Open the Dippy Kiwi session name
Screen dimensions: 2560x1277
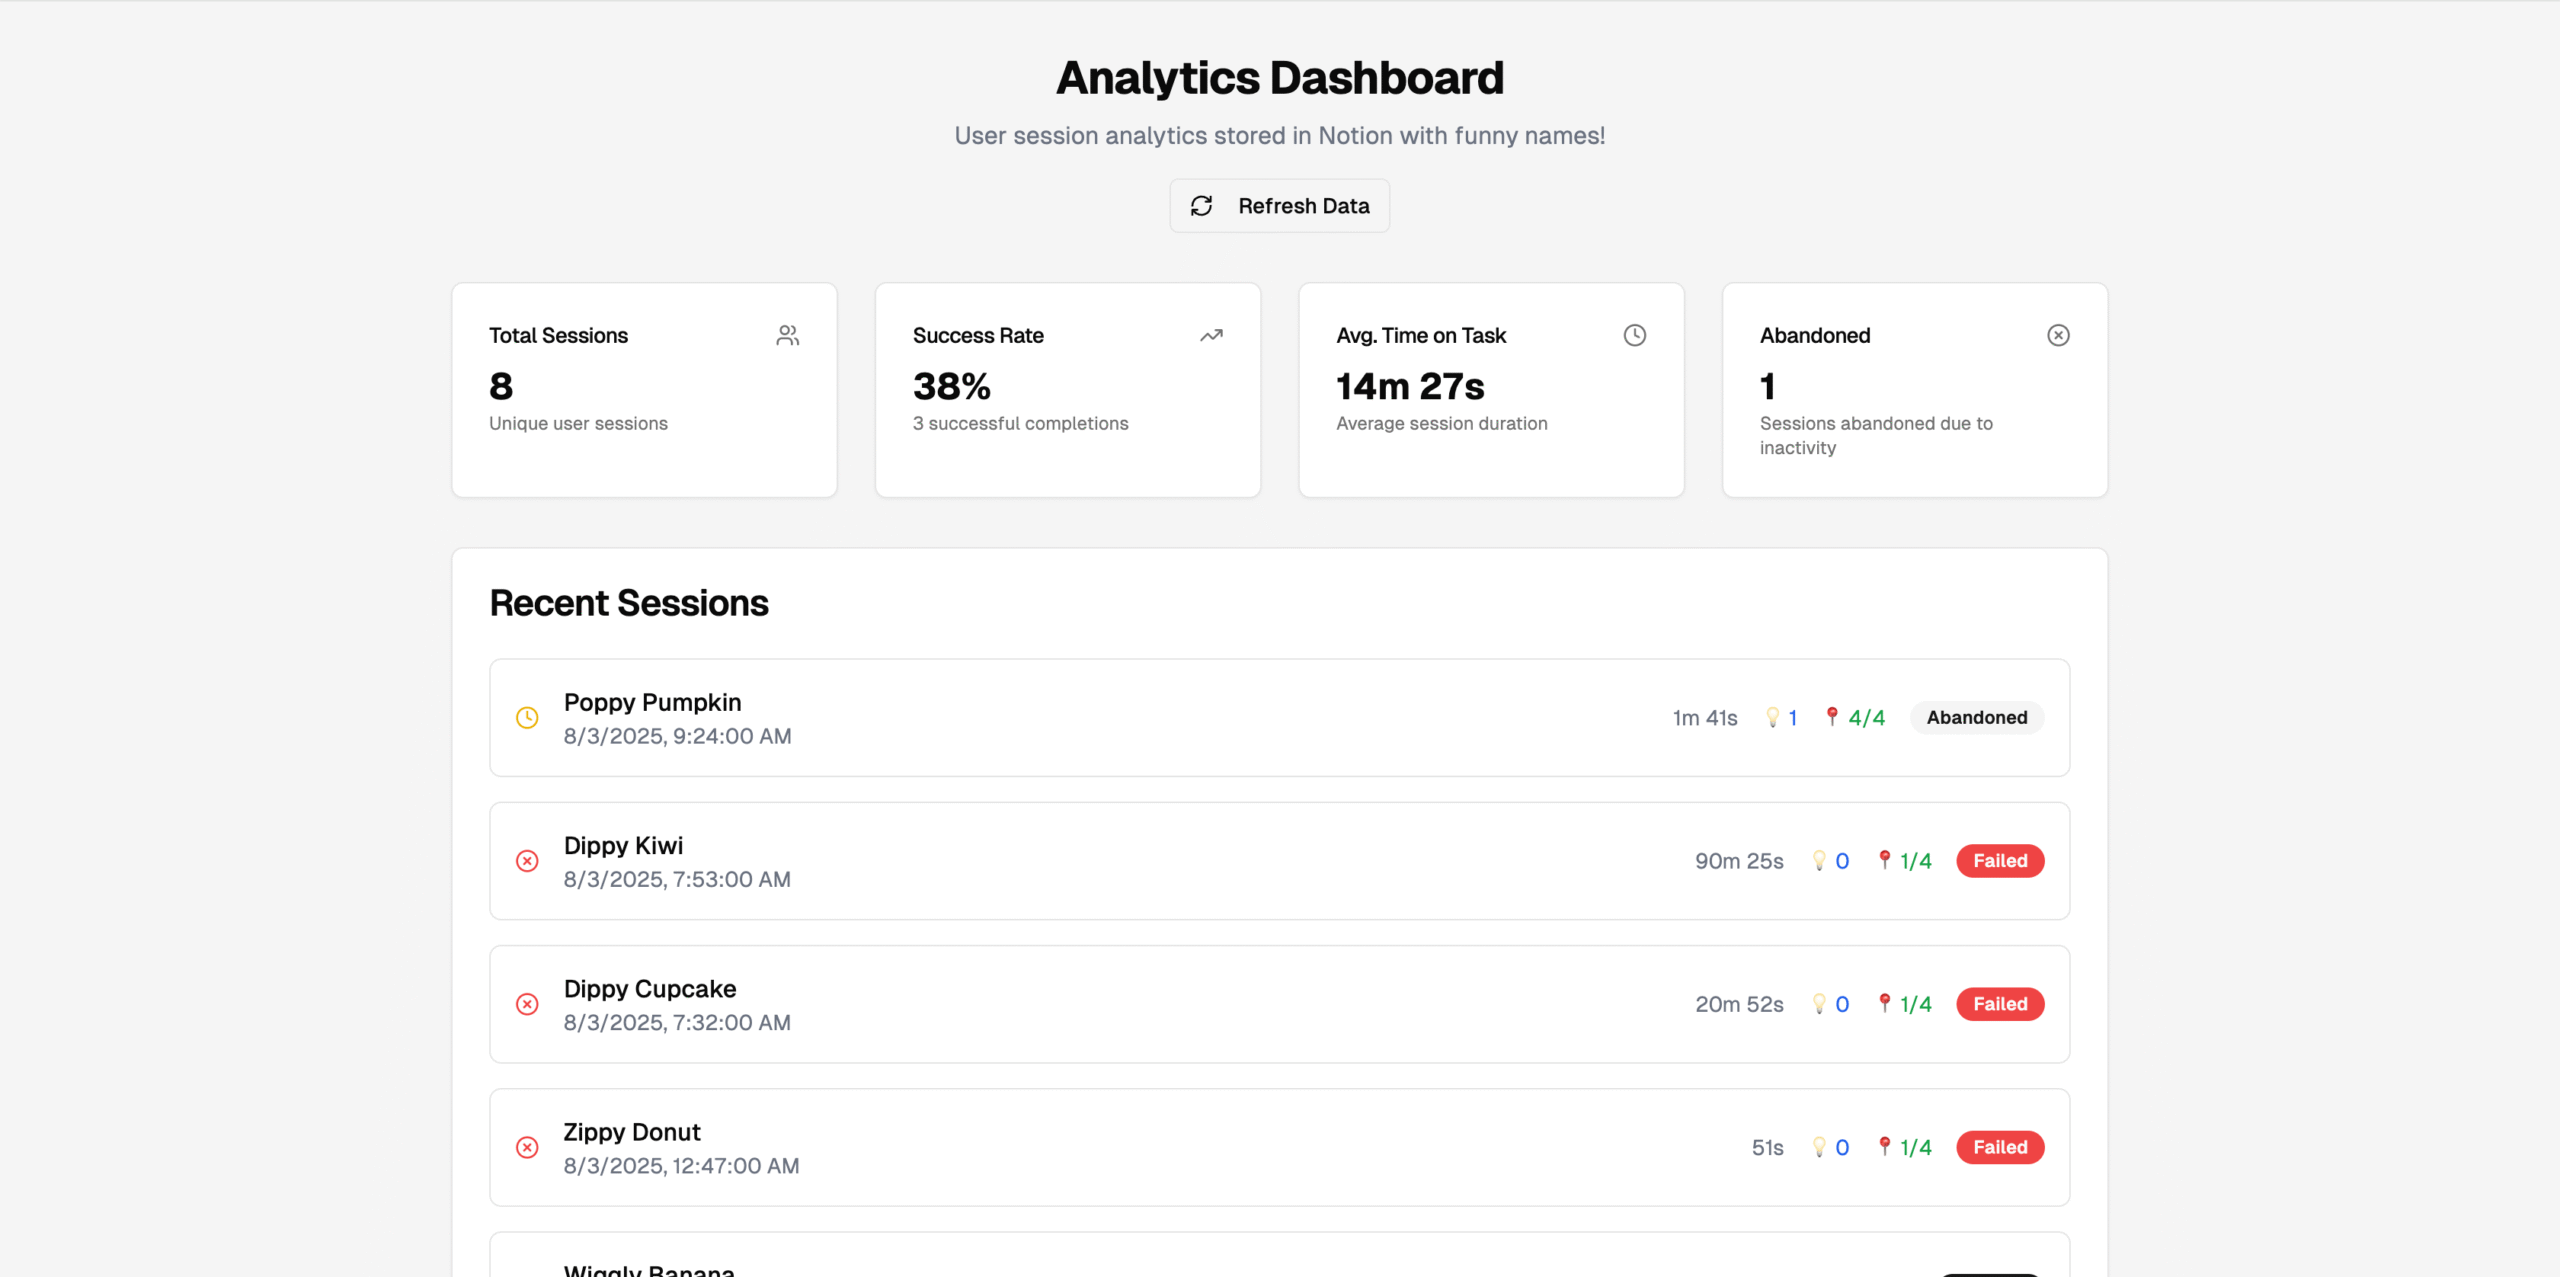click(x=623, y=846)
